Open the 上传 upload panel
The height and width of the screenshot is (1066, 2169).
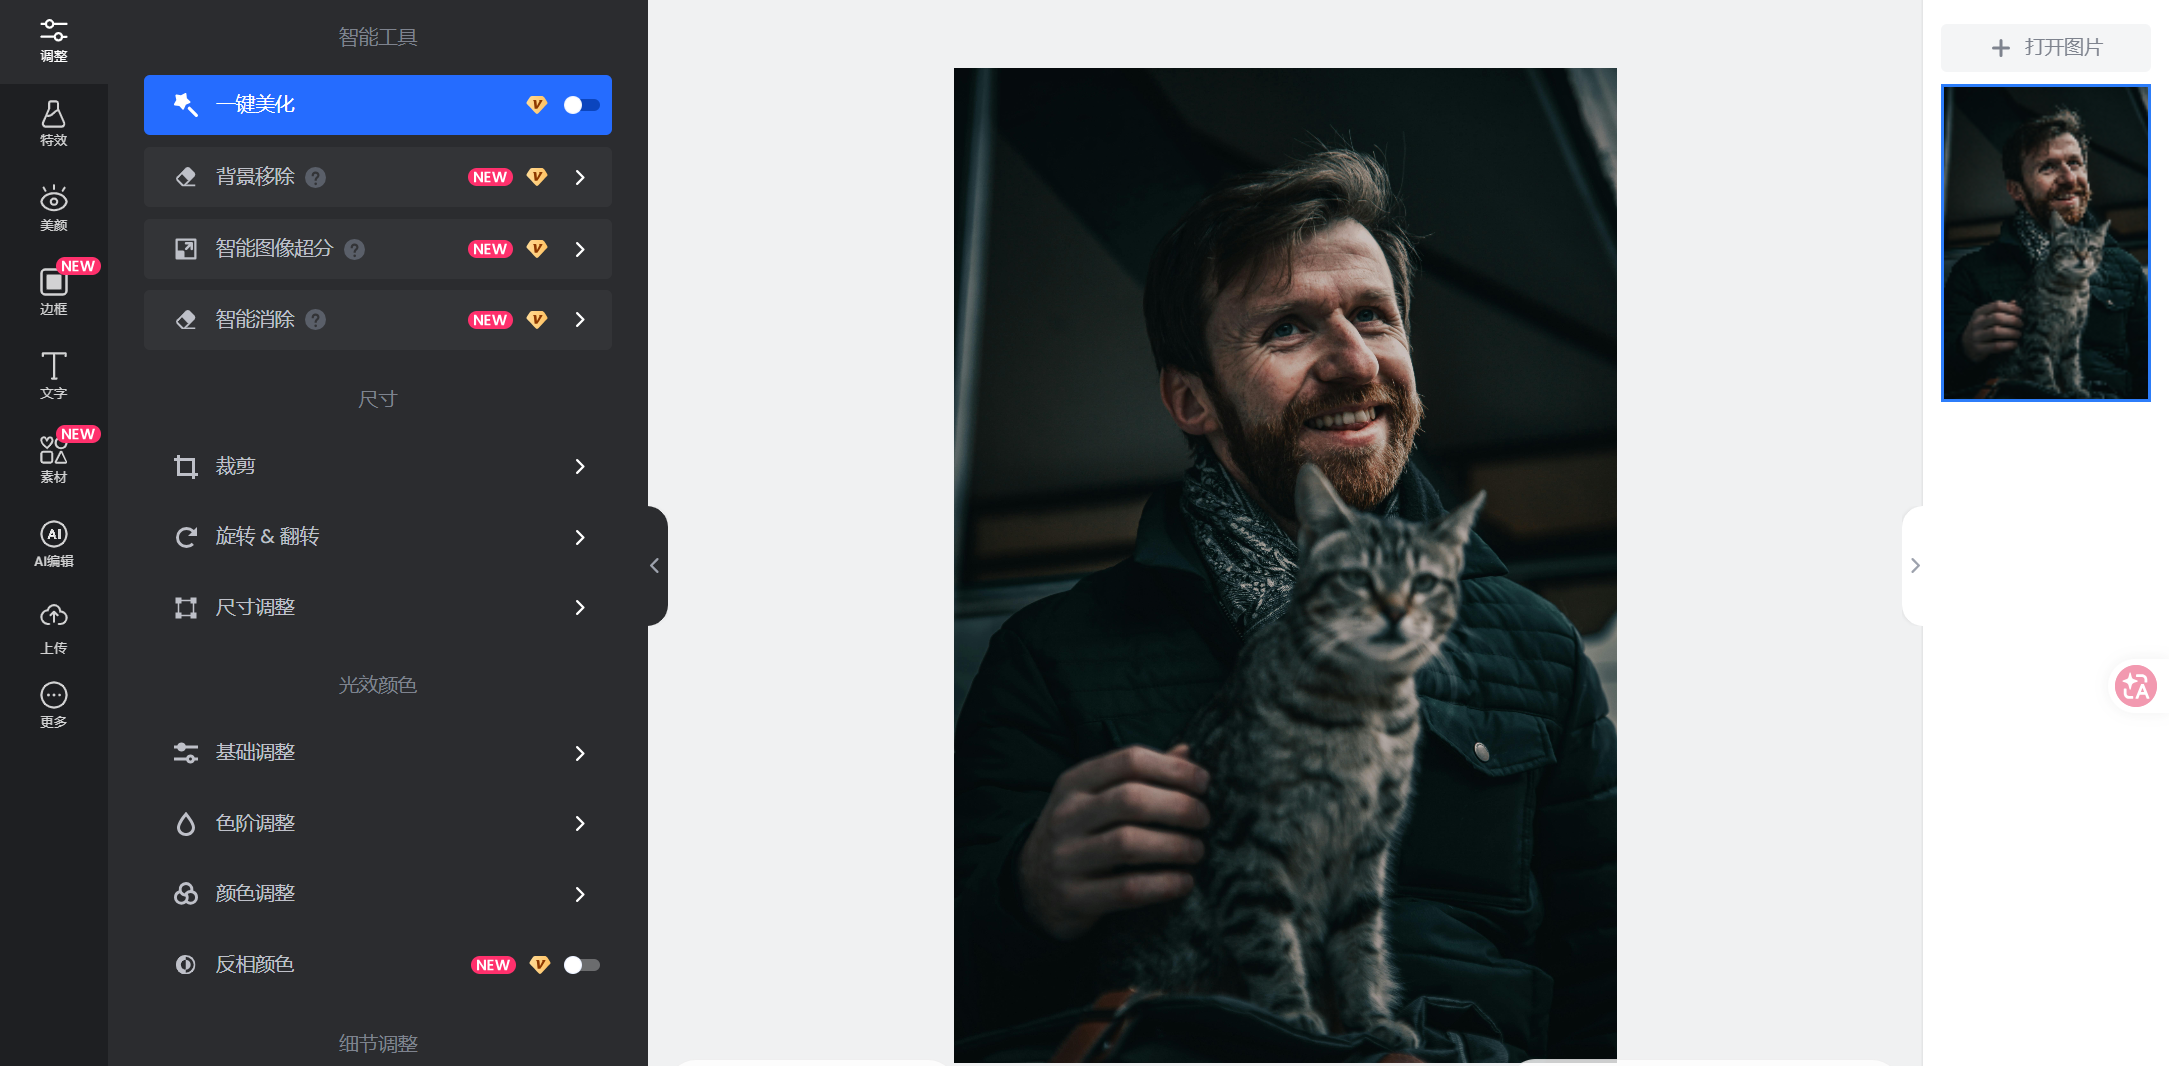click(54, 628)
